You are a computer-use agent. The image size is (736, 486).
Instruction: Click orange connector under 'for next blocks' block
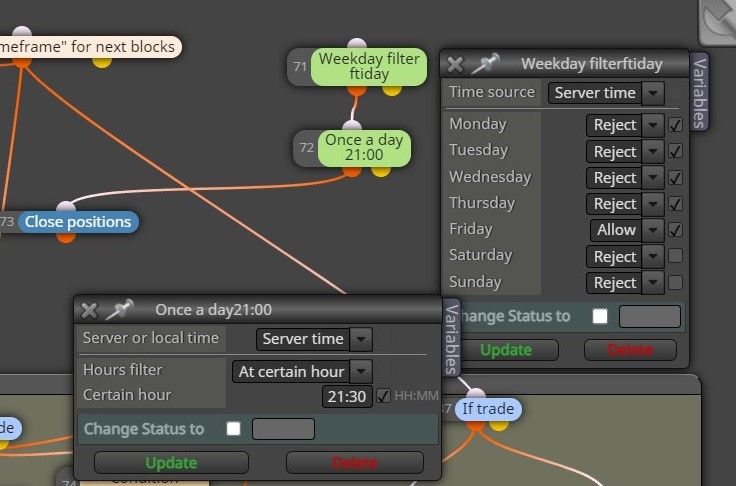22,62
